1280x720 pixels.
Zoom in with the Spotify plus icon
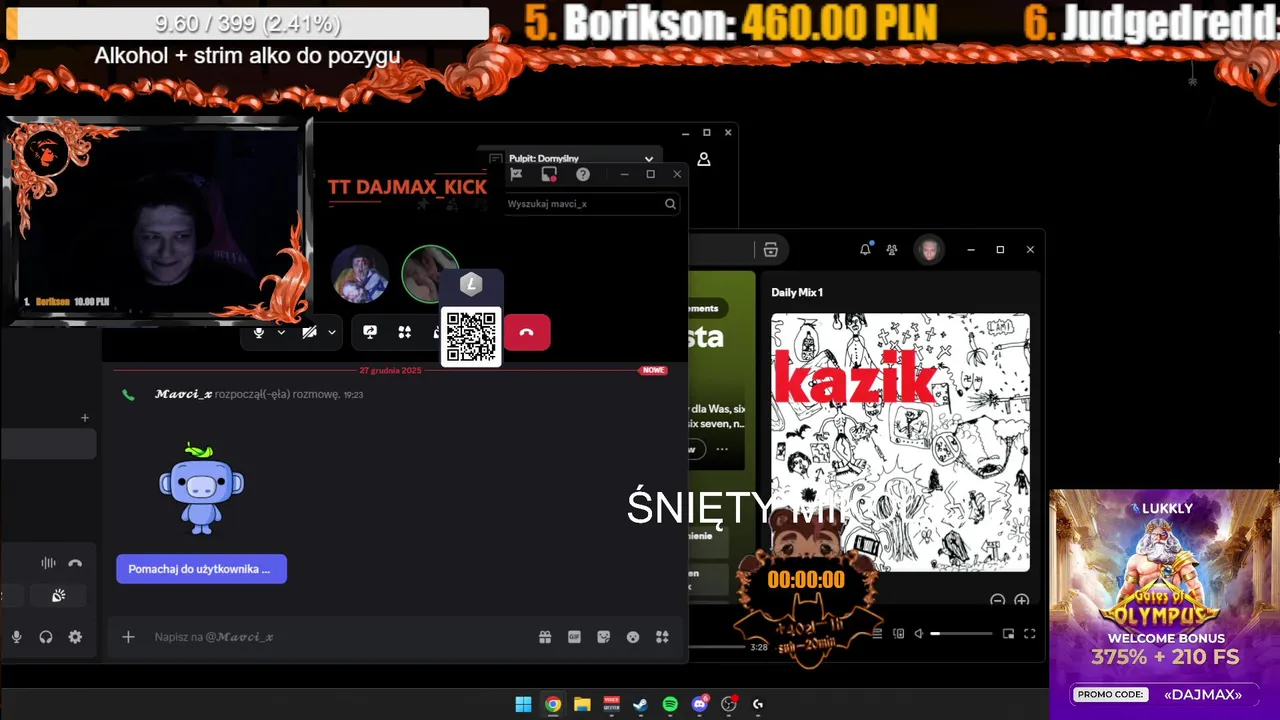coord(1021,600)
